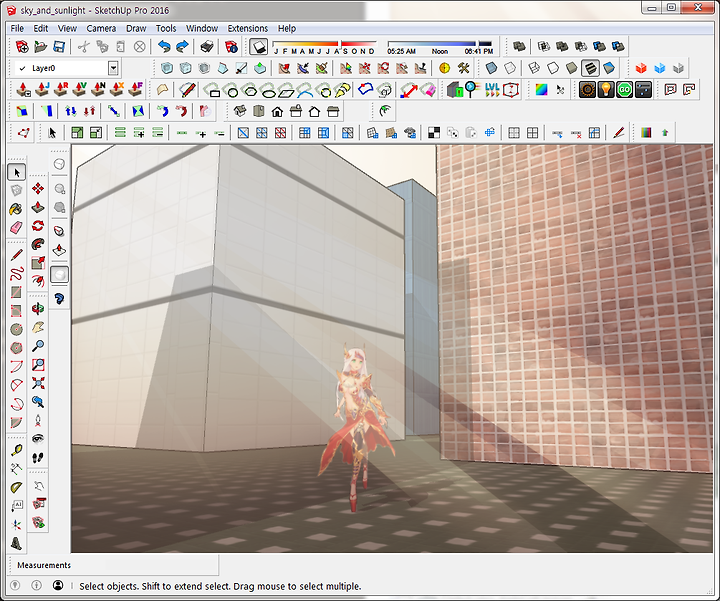
Task: Click the LVL plugin icon
Action: pyautogui.click(x=492, y=90)
